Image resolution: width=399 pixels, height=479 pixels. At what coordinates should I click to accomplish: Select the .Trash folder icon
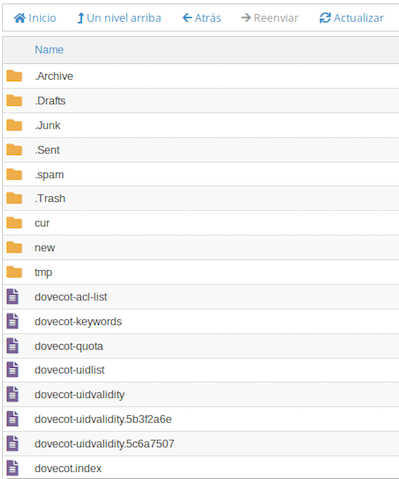(x=14, y=198)
